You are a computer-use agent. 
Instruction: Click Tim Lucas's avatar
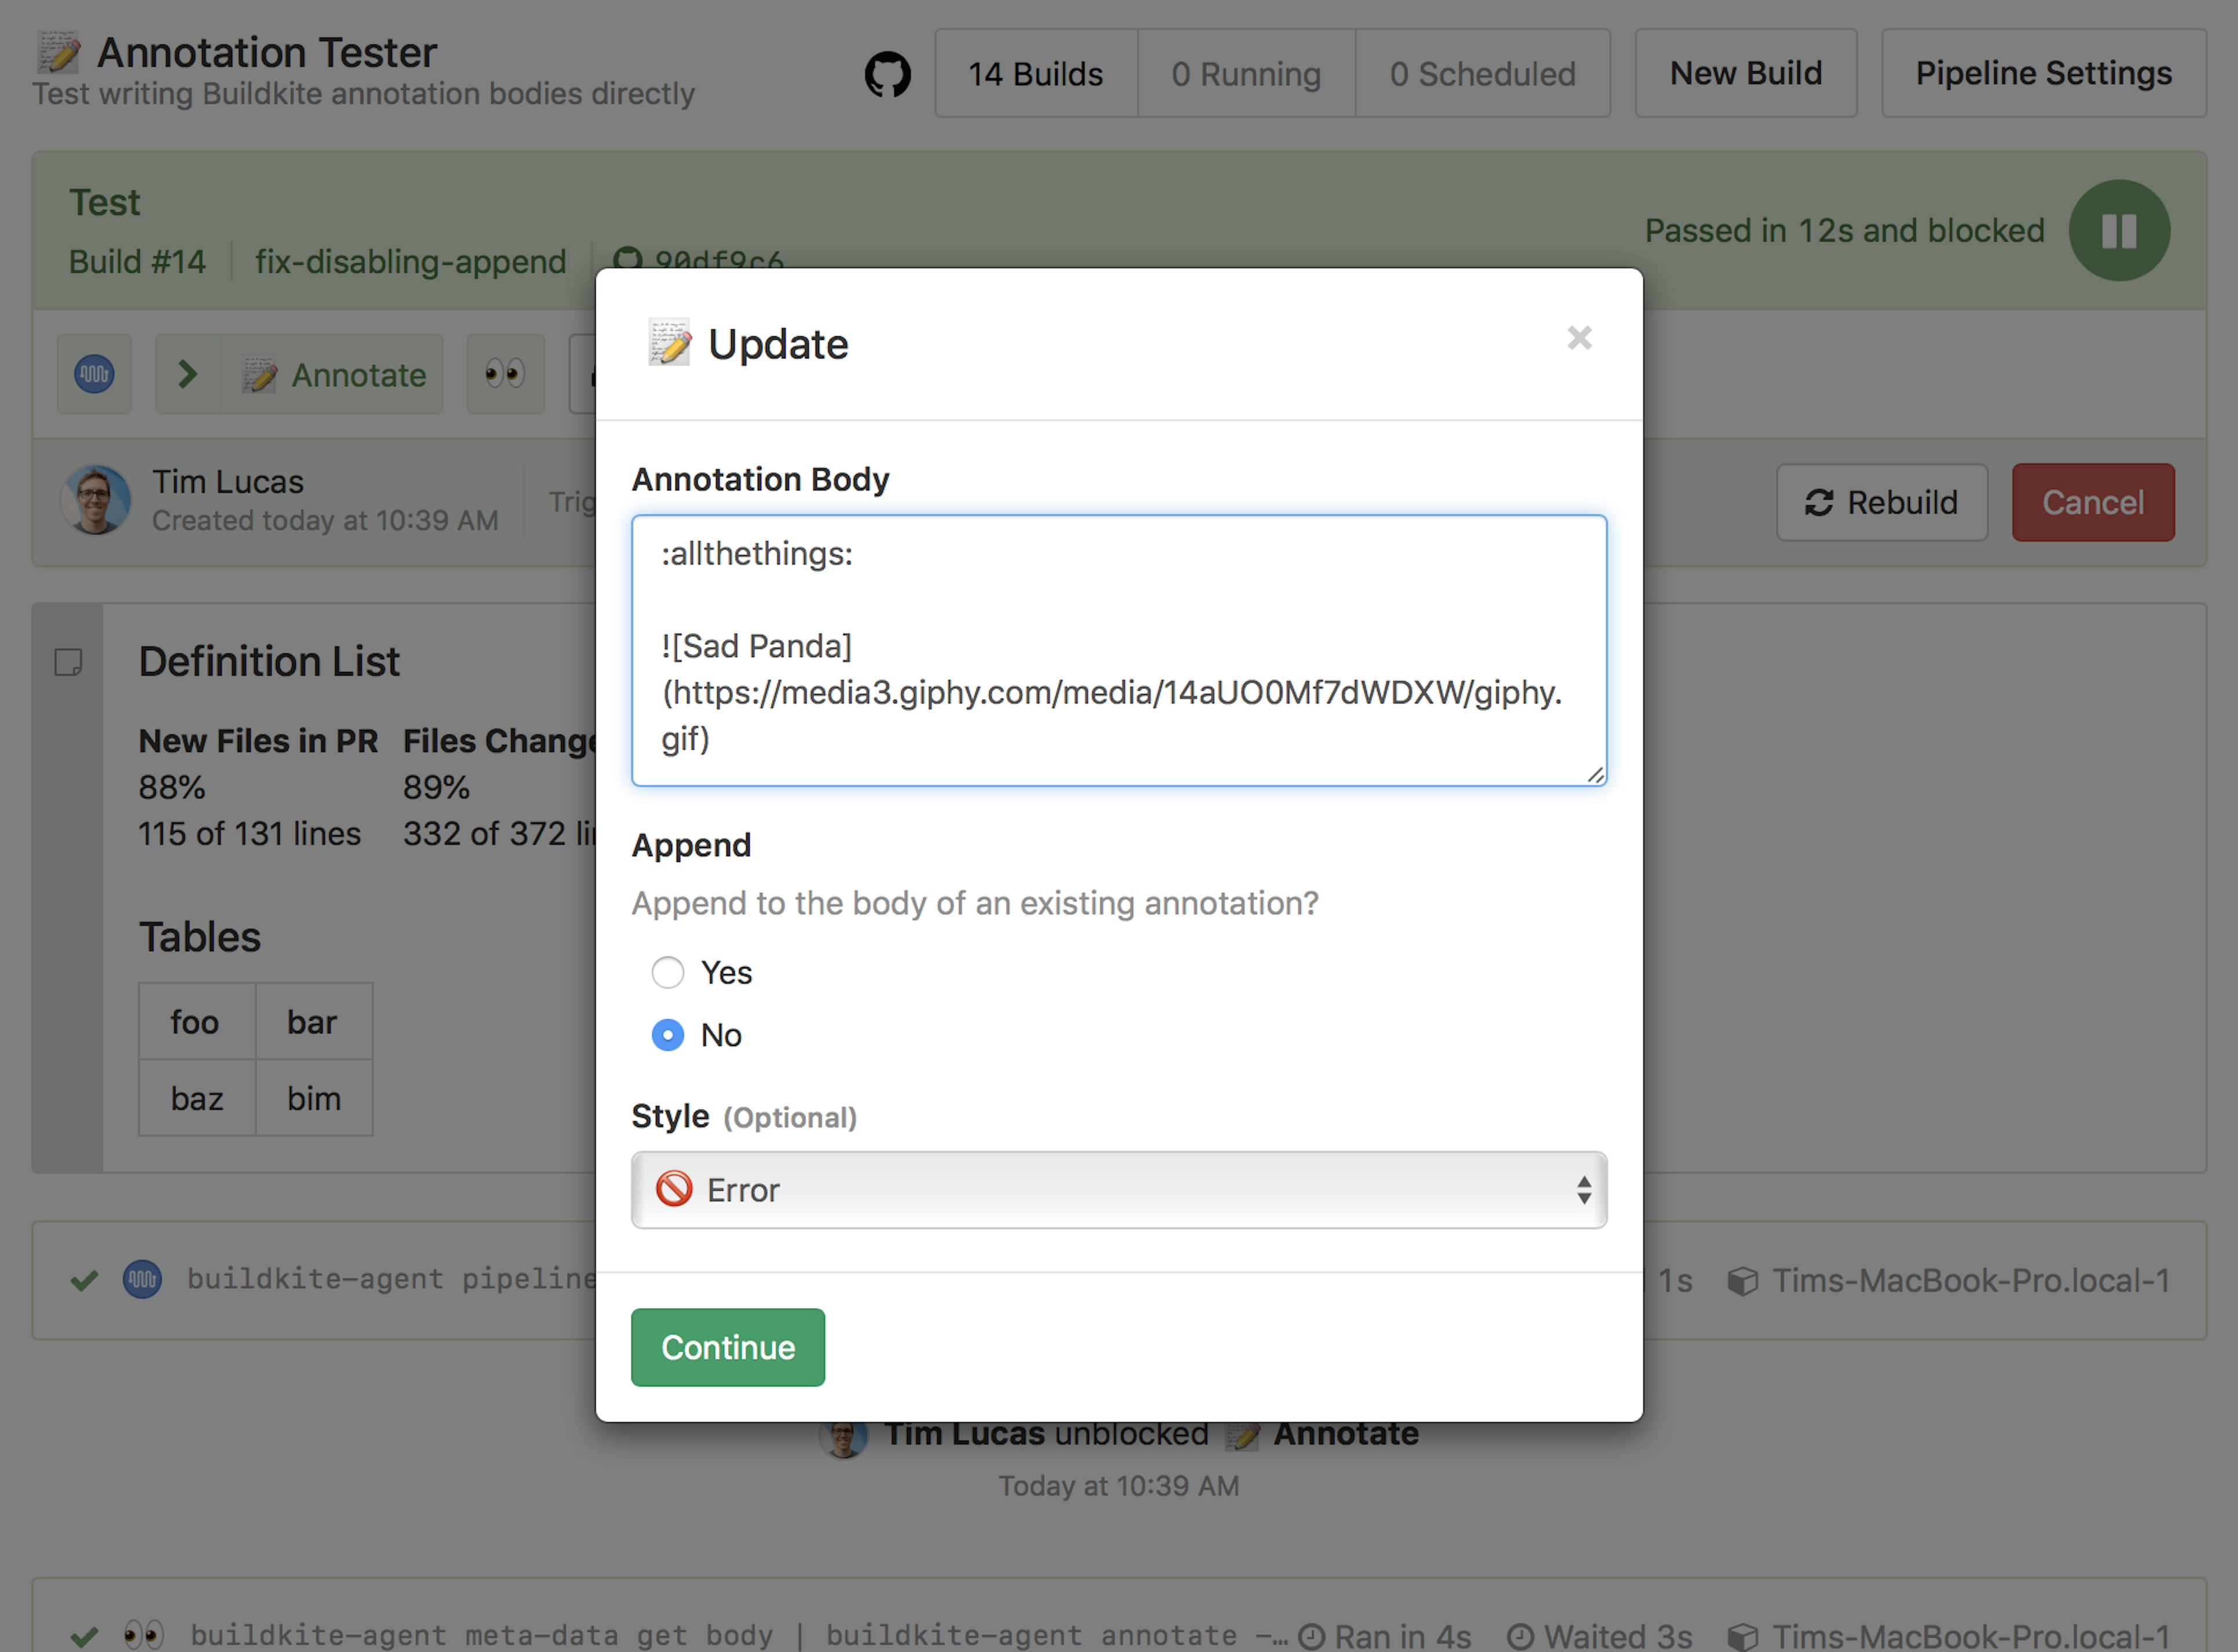click(95, 500)
